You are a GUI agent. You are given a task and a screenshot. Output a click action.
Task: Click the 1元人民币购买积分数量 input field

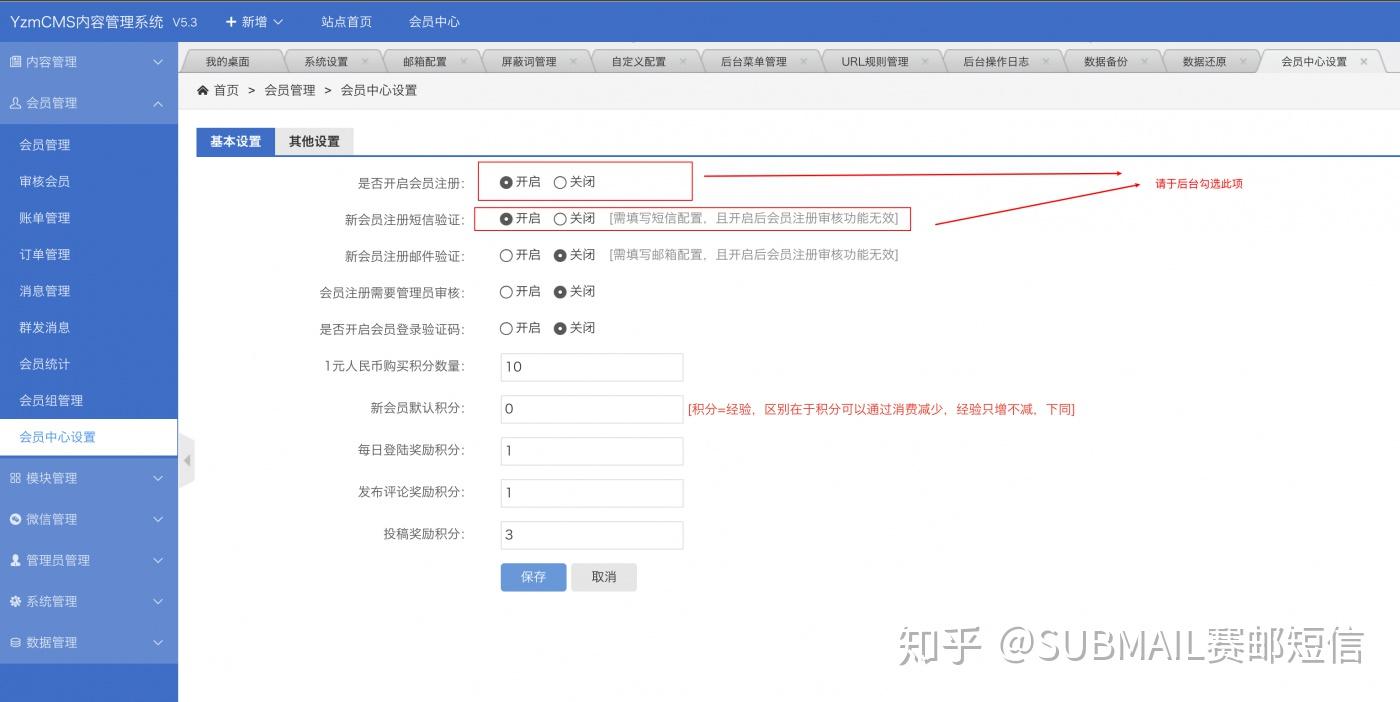coord(592,367)
